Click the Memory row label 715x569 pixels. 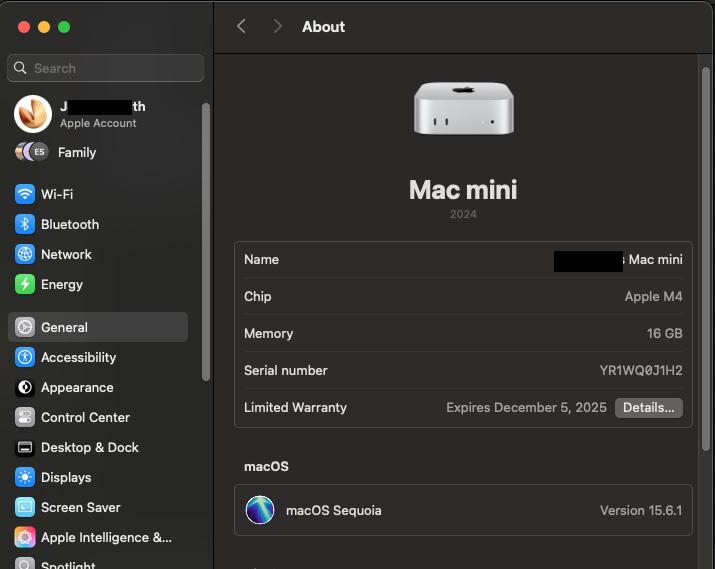[269, 334]
